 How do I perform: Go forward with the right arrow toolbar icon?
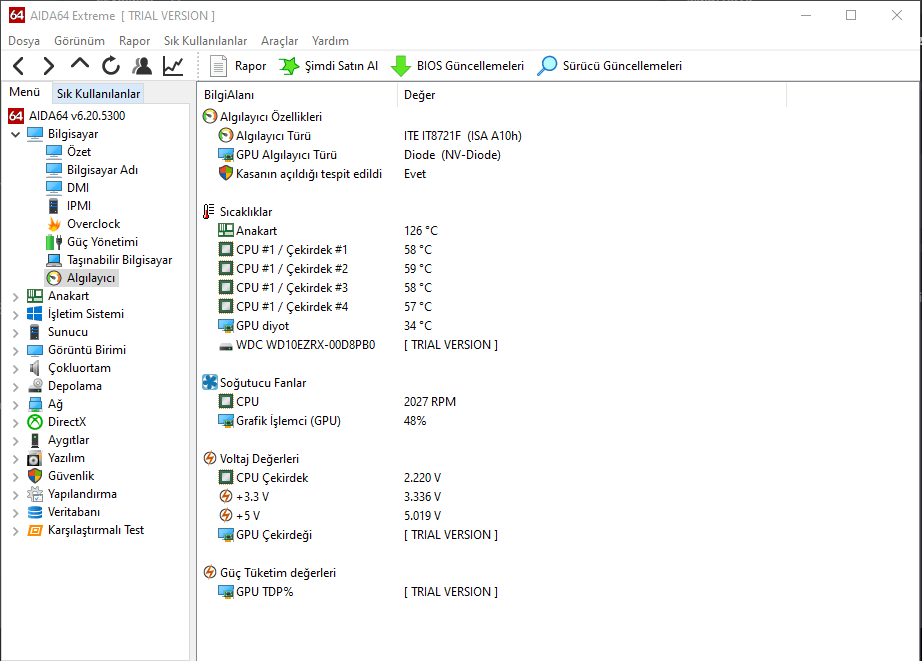coord(49,66)
